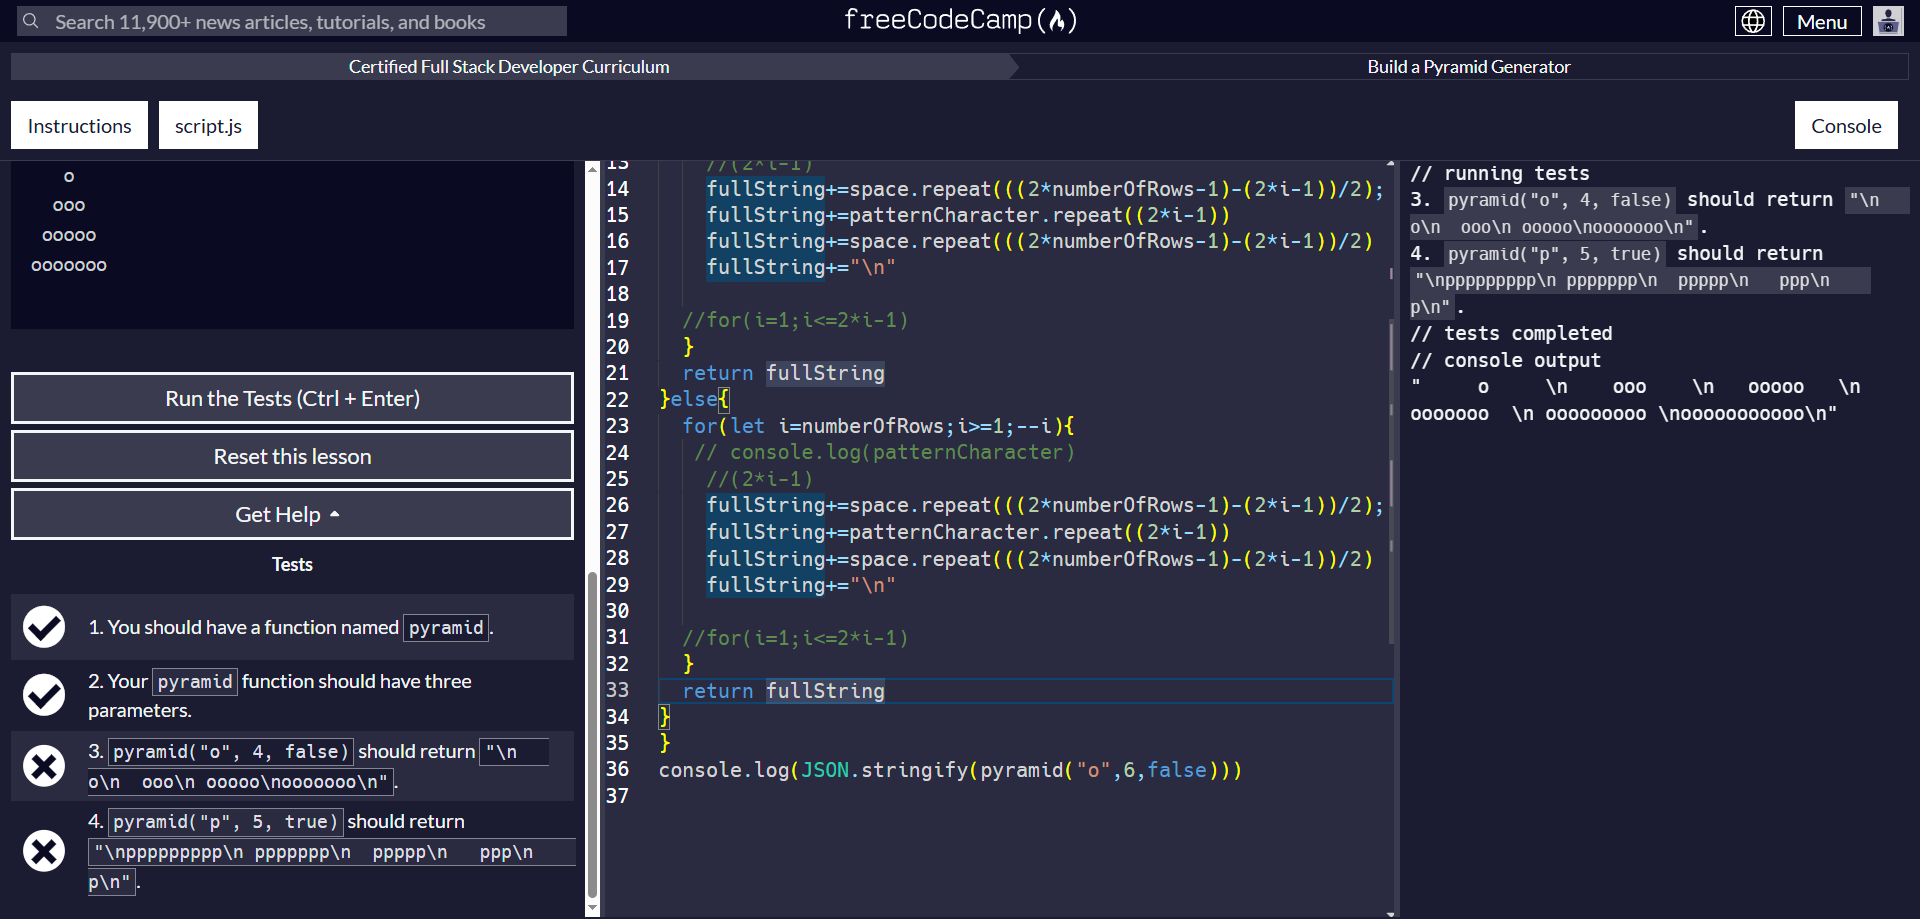This screenshot has height=919, width=1920.
Task: Click commented for loop on line 31
Action: (795, 638)
